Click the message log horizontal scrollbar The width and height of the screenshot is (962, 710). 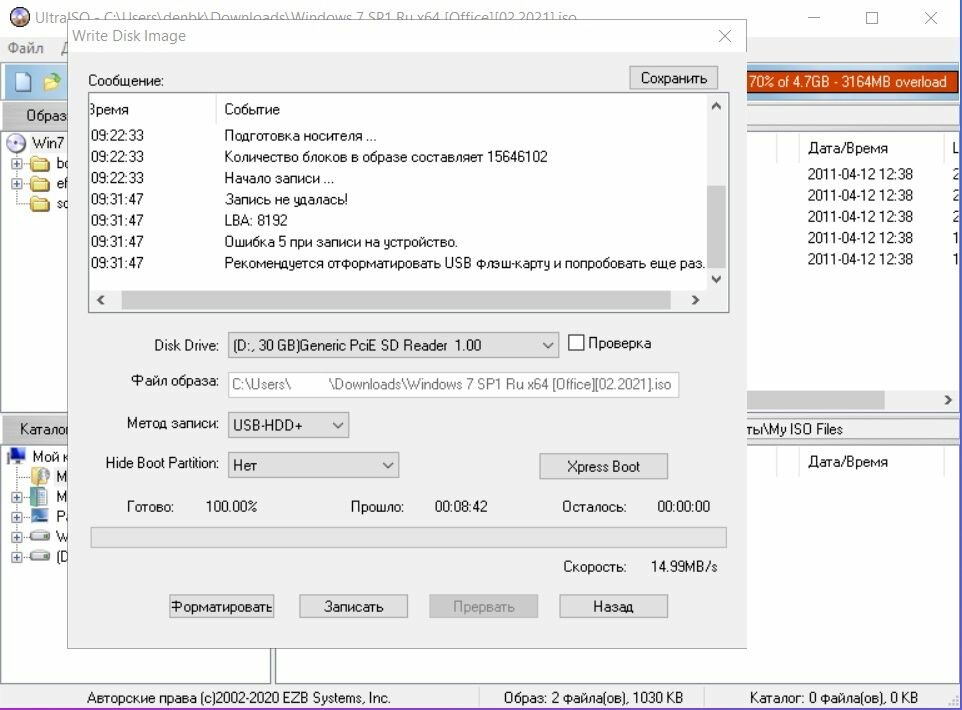396,300
